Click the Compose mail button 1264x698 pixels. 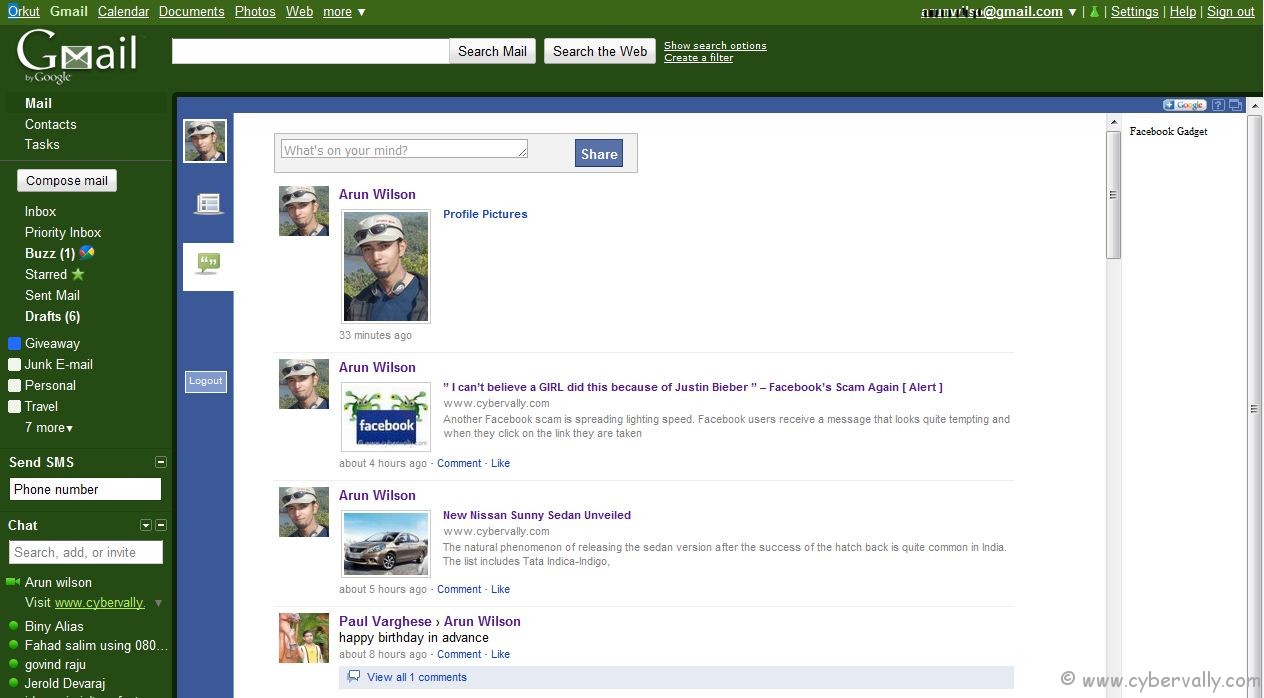pyautogui.click(x=67, y=181)
